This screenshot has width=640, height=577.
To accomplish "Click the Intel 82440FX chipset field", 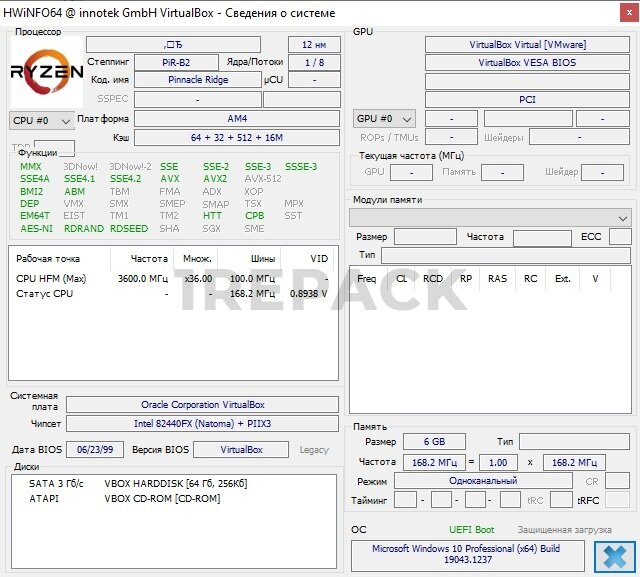I will [x=203, y=424].
